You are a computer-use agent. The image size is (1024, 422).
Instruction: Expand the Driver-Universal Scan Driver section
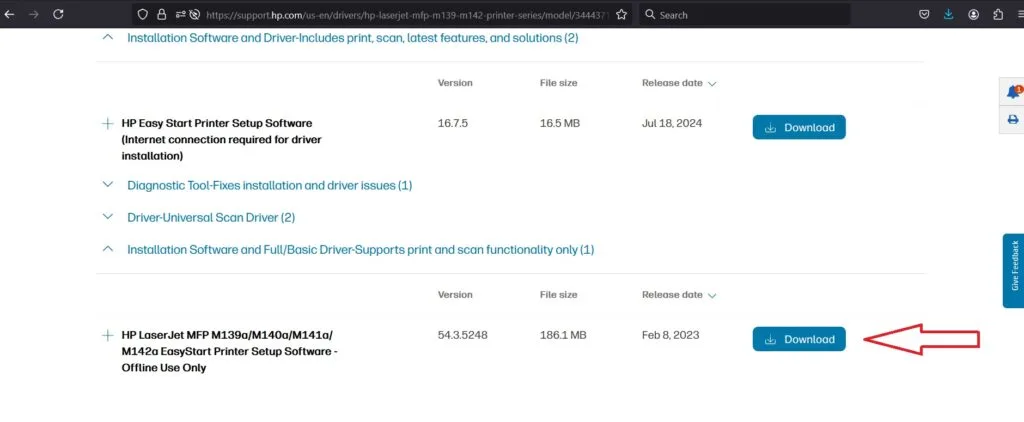[108, 217]
